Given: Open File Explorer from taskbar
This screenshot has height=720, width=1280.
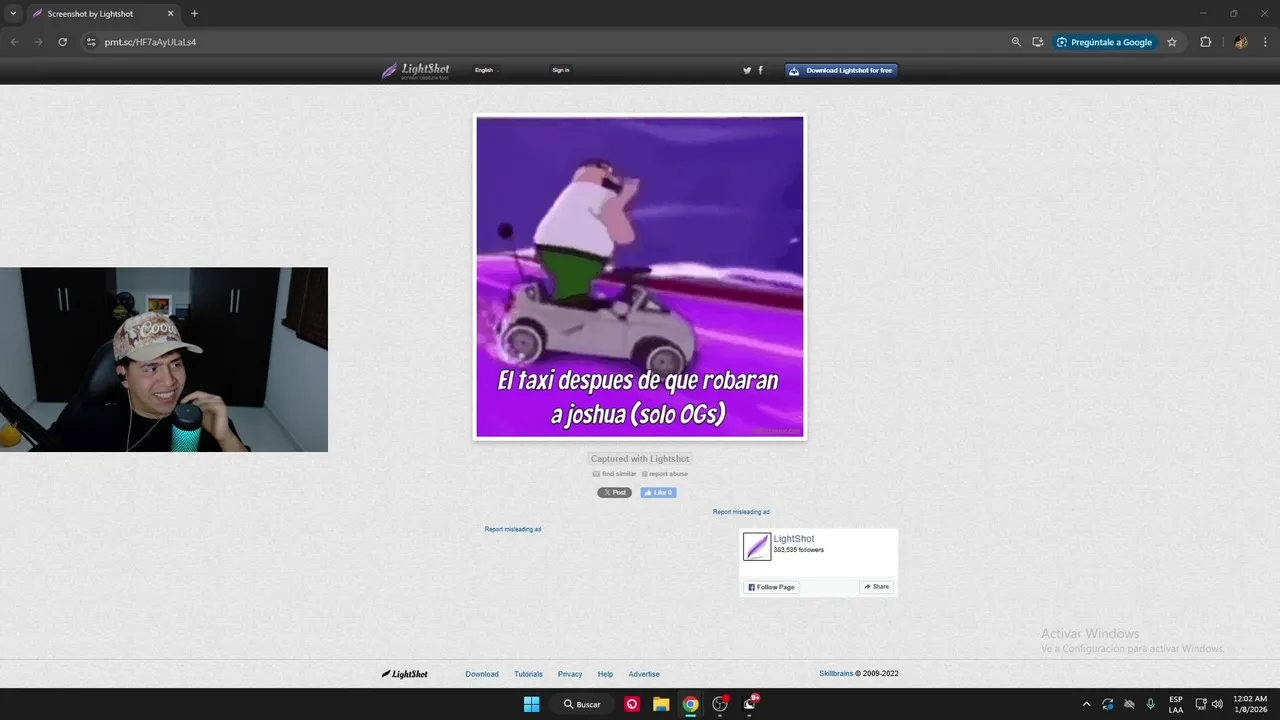Looking at the screenshot, I should (661, 704).
